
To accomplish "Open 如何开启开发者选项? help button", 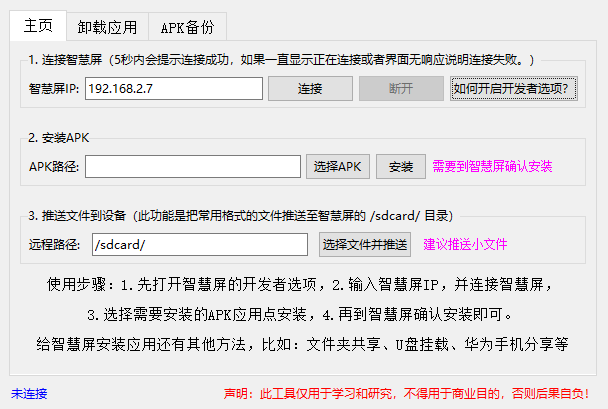I will tap(513, 88).
